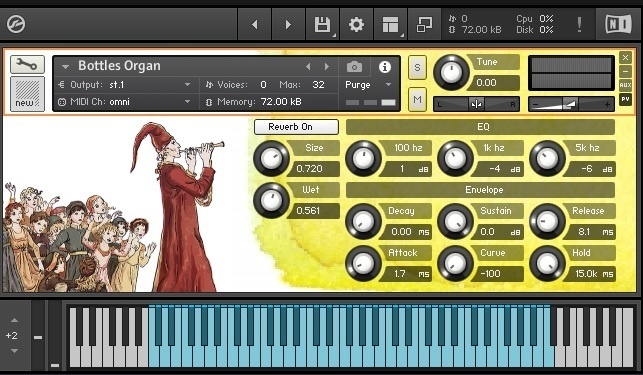Shift keyboard octave down arrow

click(x=14, y=351)
